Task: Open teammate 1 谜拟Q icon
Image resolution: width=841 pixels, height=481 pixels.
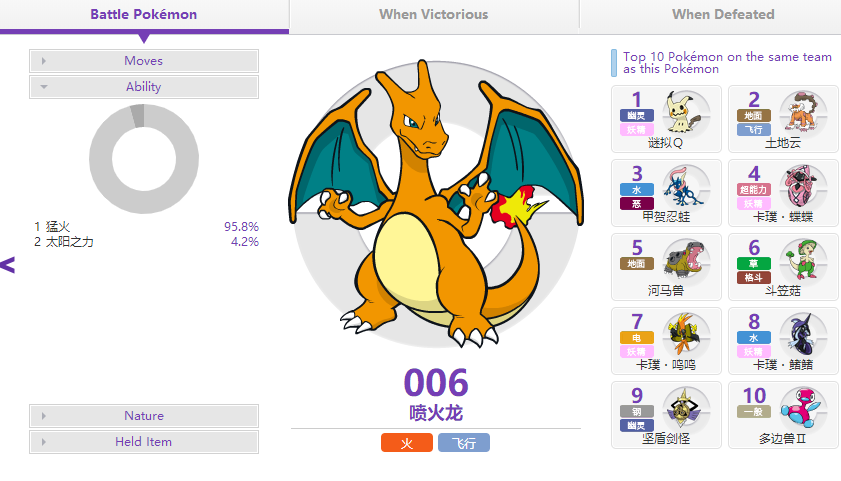Action: [685, 112]
